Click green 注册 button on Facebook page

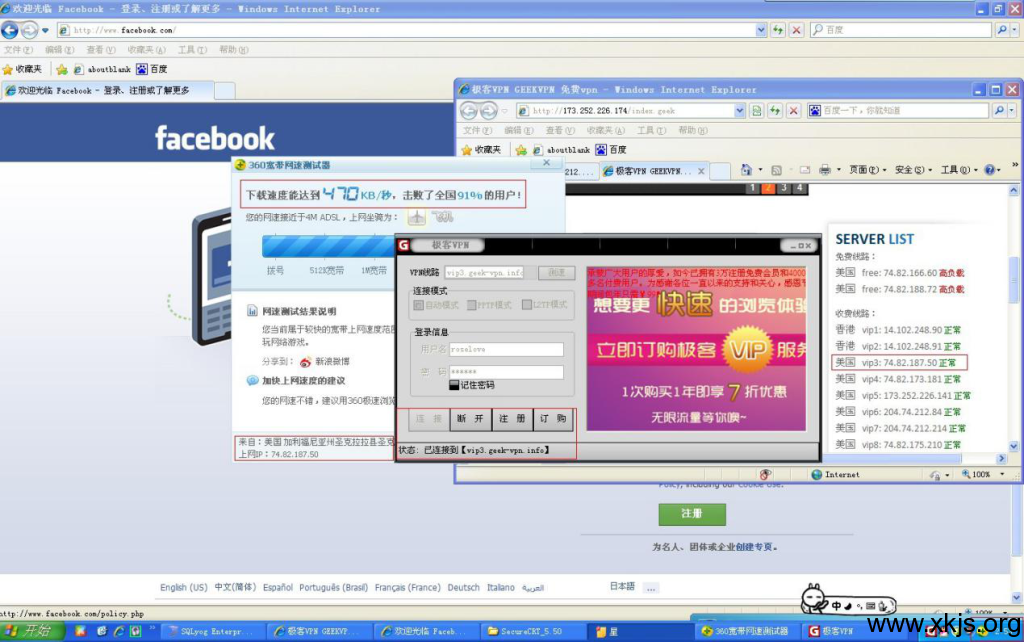692,514
